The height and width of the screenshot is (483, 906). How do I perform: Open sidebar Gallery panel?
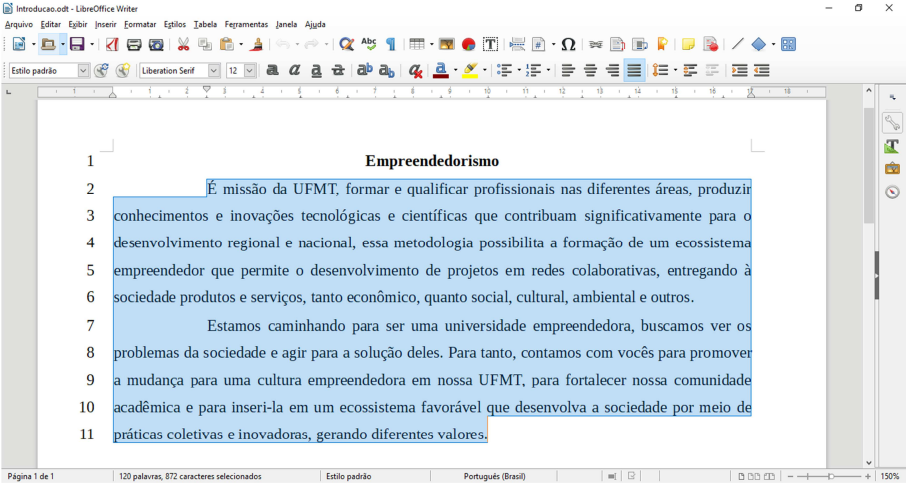tap(892, 168)
